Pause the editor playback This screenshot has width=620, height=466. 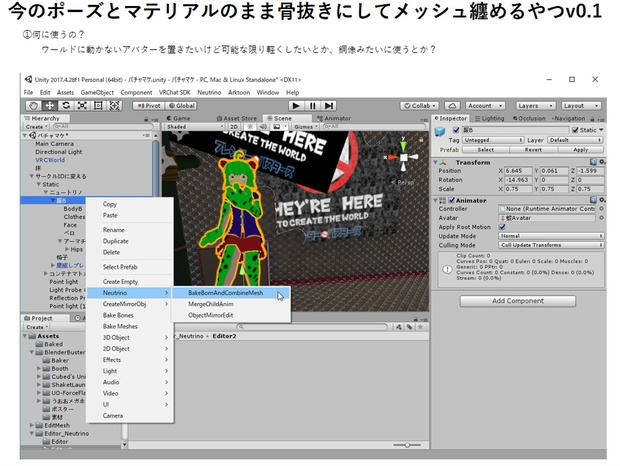(x=312, y=106)
